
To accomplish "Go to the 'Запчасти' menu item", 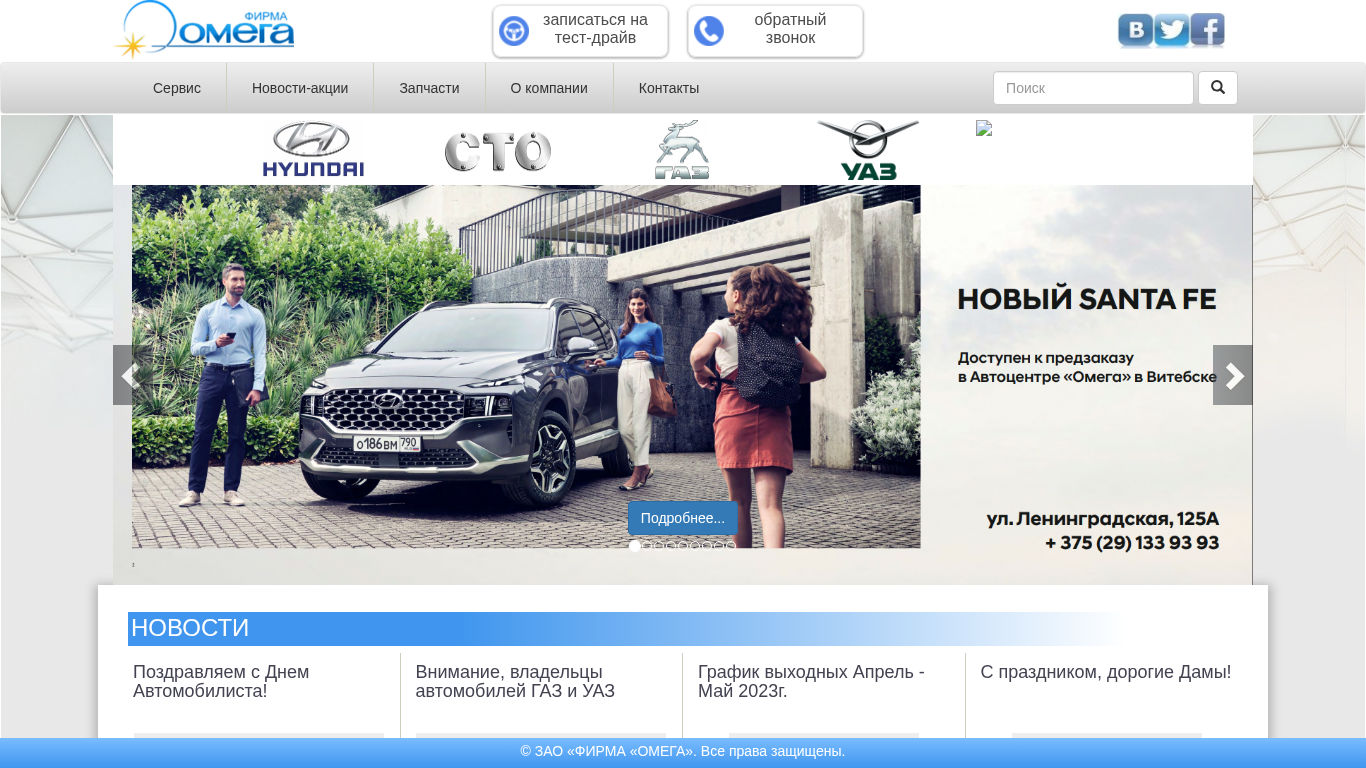I will point(429,88).
